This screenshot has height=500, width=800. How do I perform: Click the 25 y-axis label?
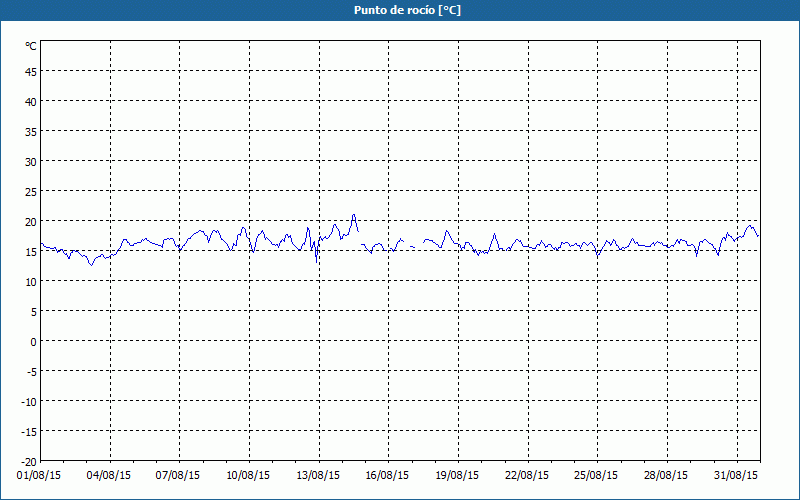31,192
